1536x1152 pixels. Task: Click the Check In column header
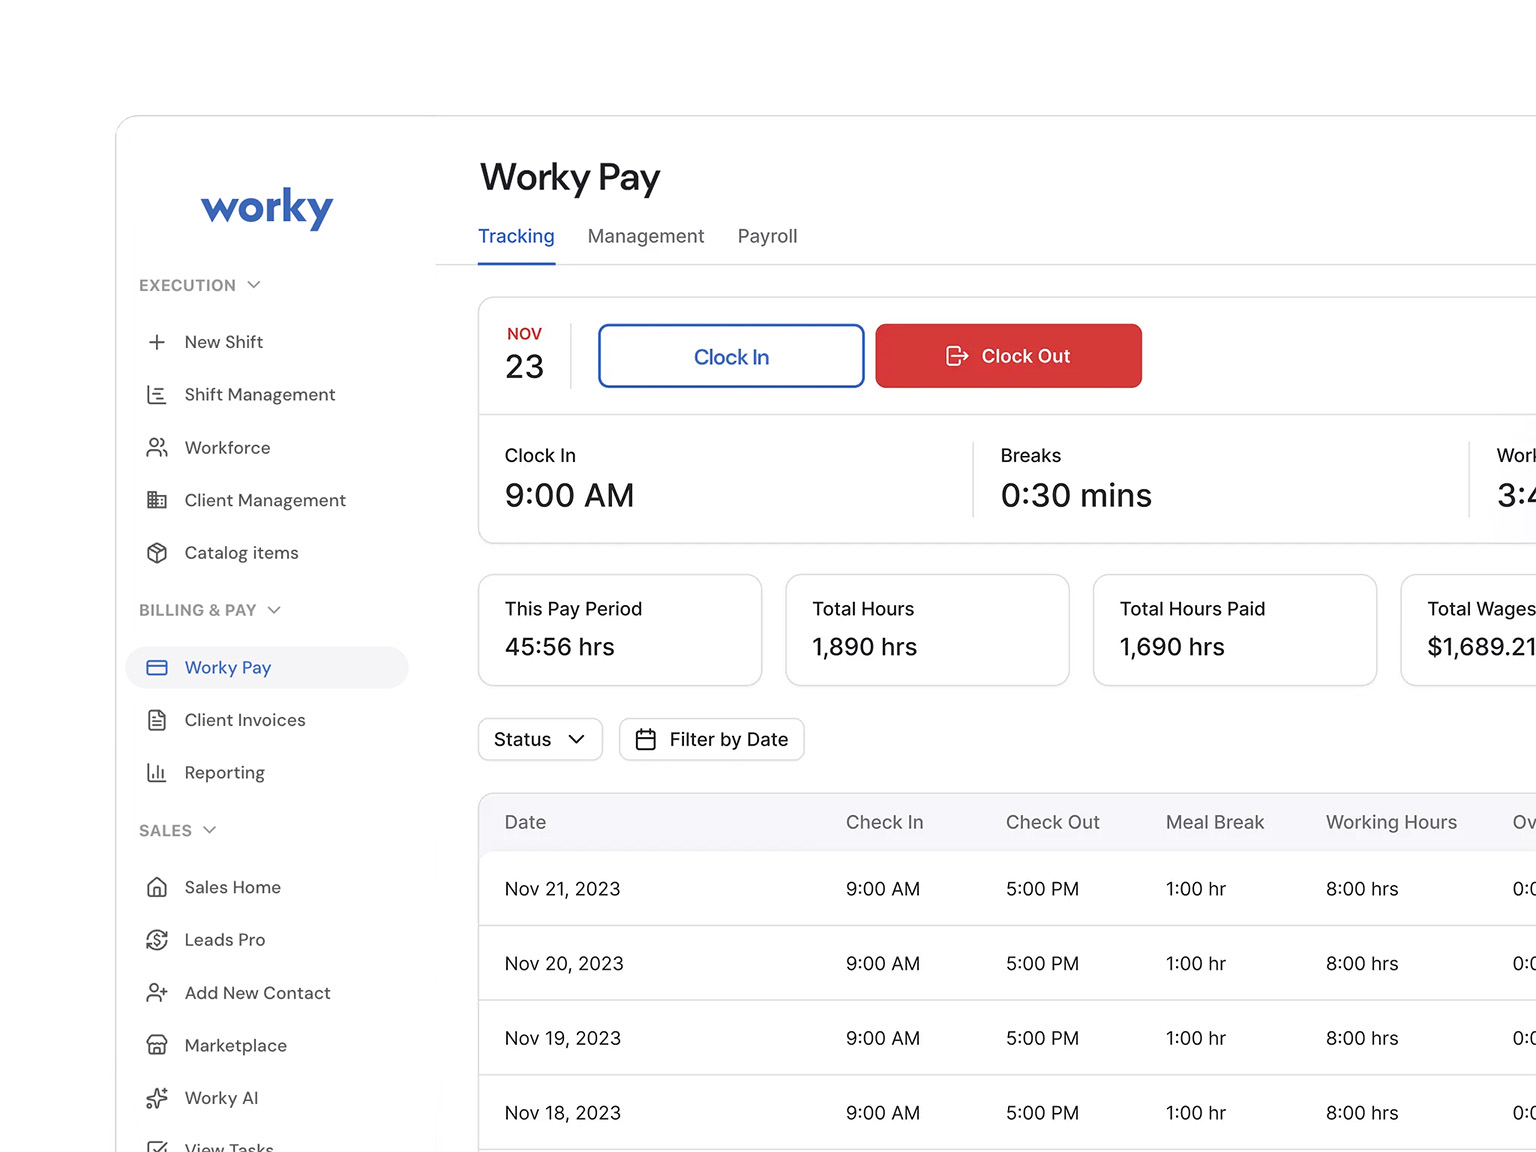click(x=885, y=822)
